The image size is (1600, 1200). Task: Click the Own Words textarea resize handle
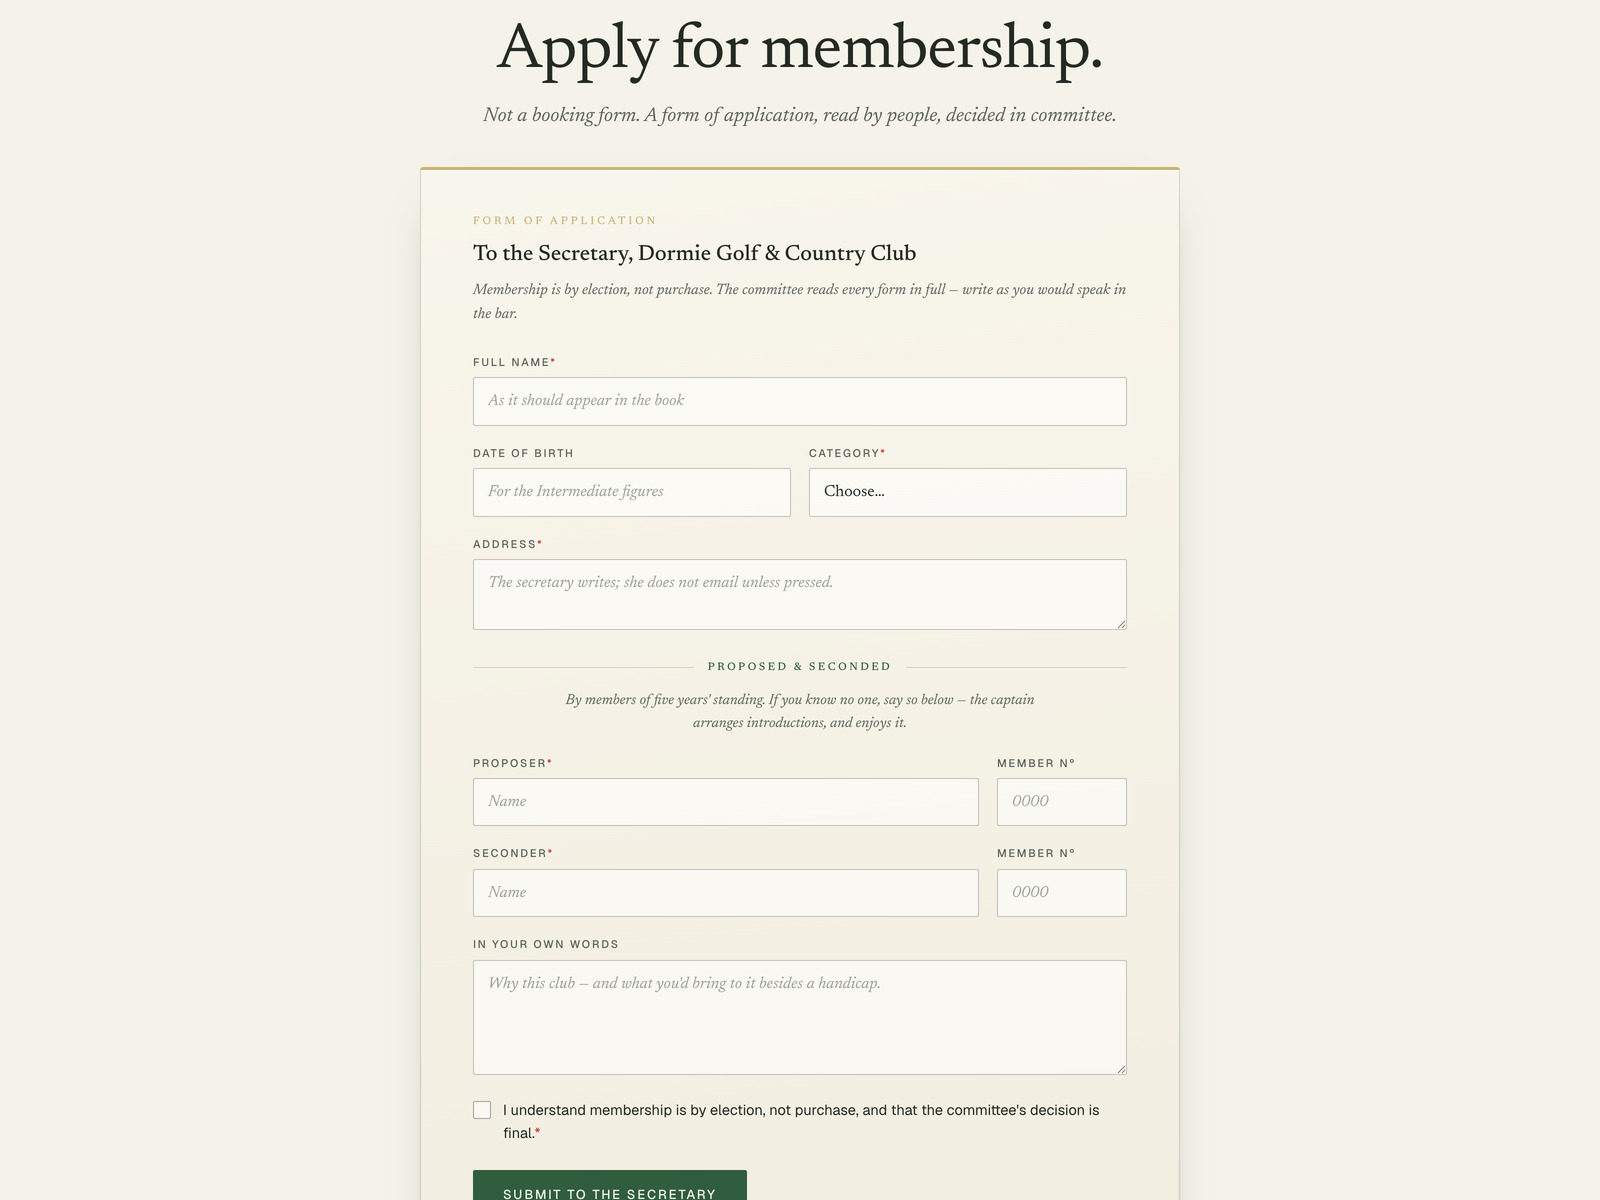[1121, 1069]
